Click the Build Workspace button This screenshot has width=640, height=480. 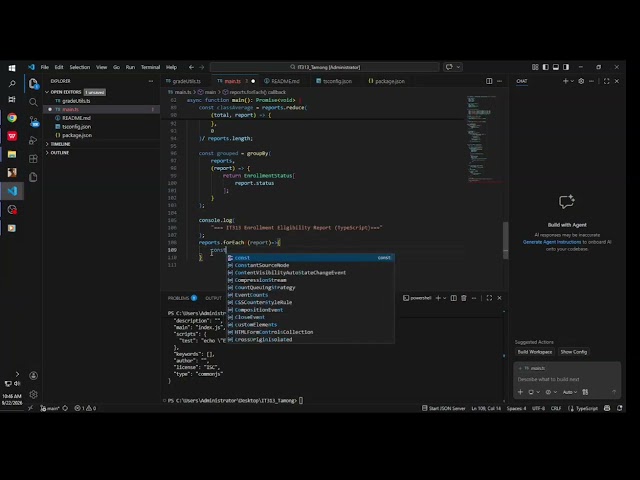(x=535, y=352)
